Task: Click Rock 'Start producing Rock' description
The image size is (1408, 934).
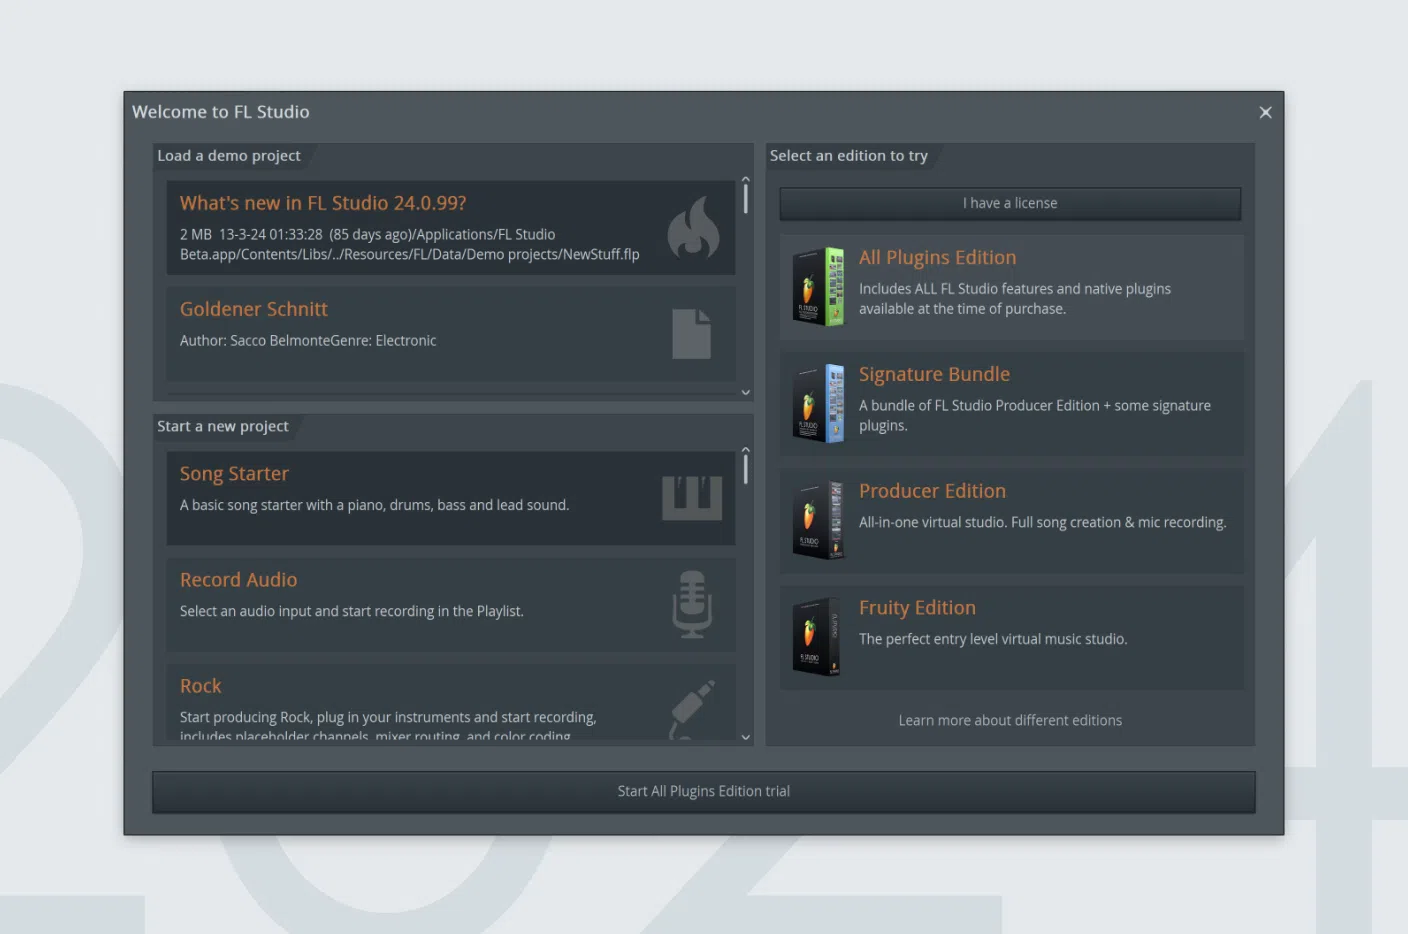Action: point(388,725)
